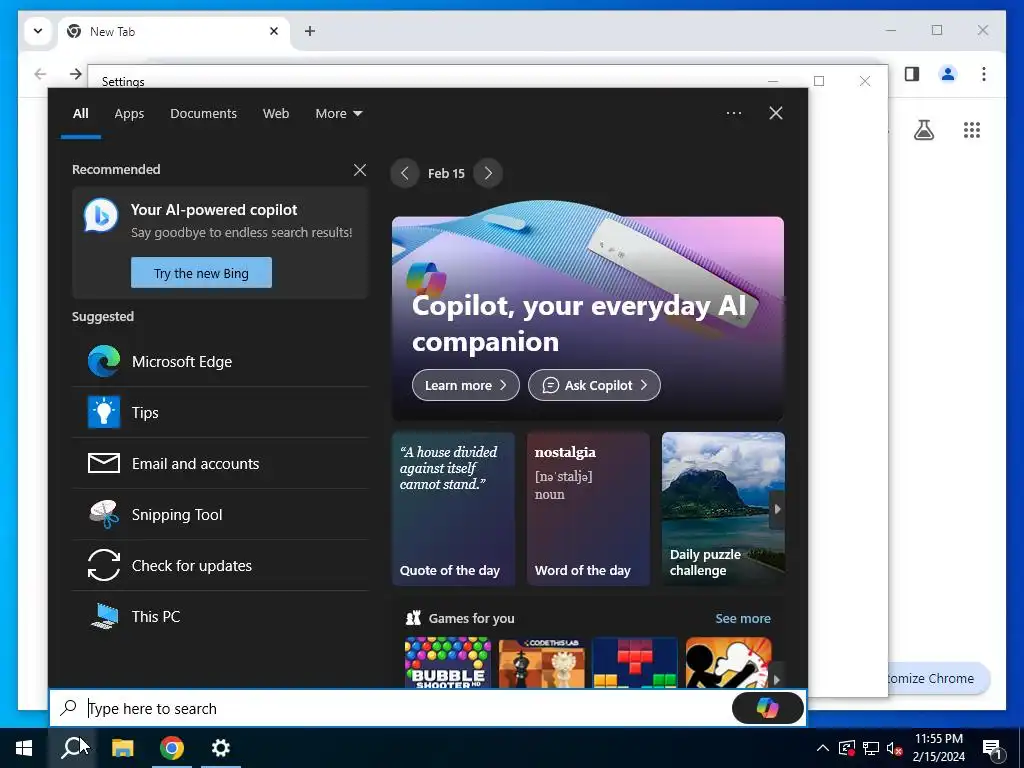This screenshot has width=1024, height=768.
Task: Click Try the new Bing button
Action: coord(201,272)
